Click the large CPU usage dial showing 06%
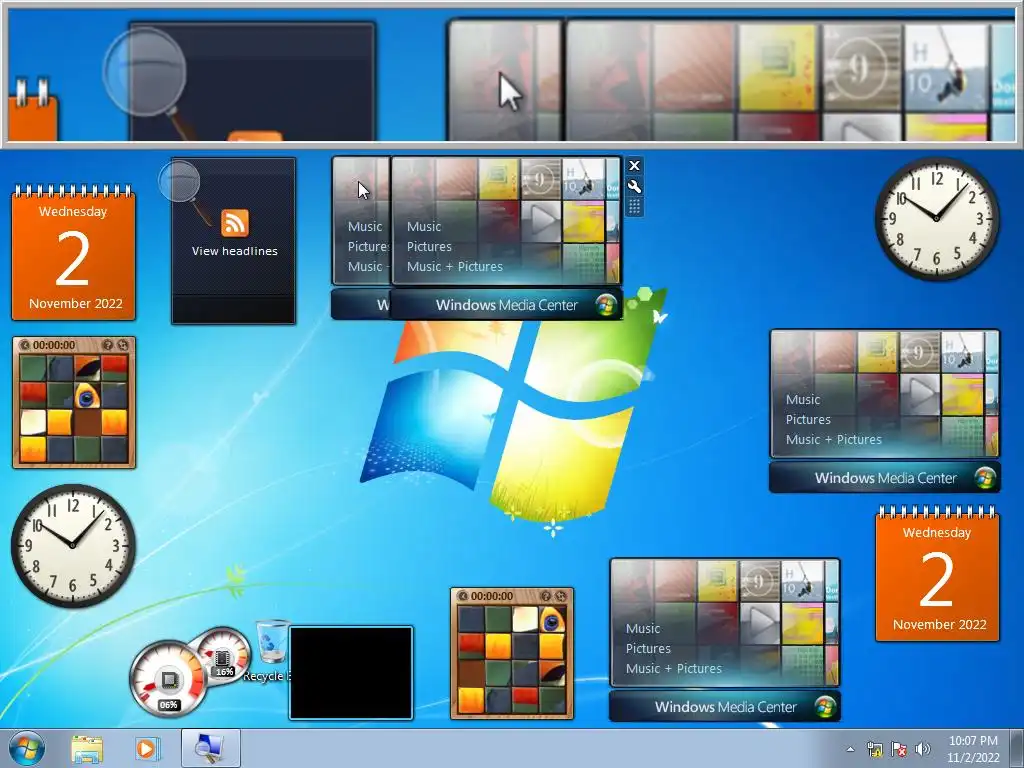This screenshot has height=768, width=1024. click(x=167, y=679)
